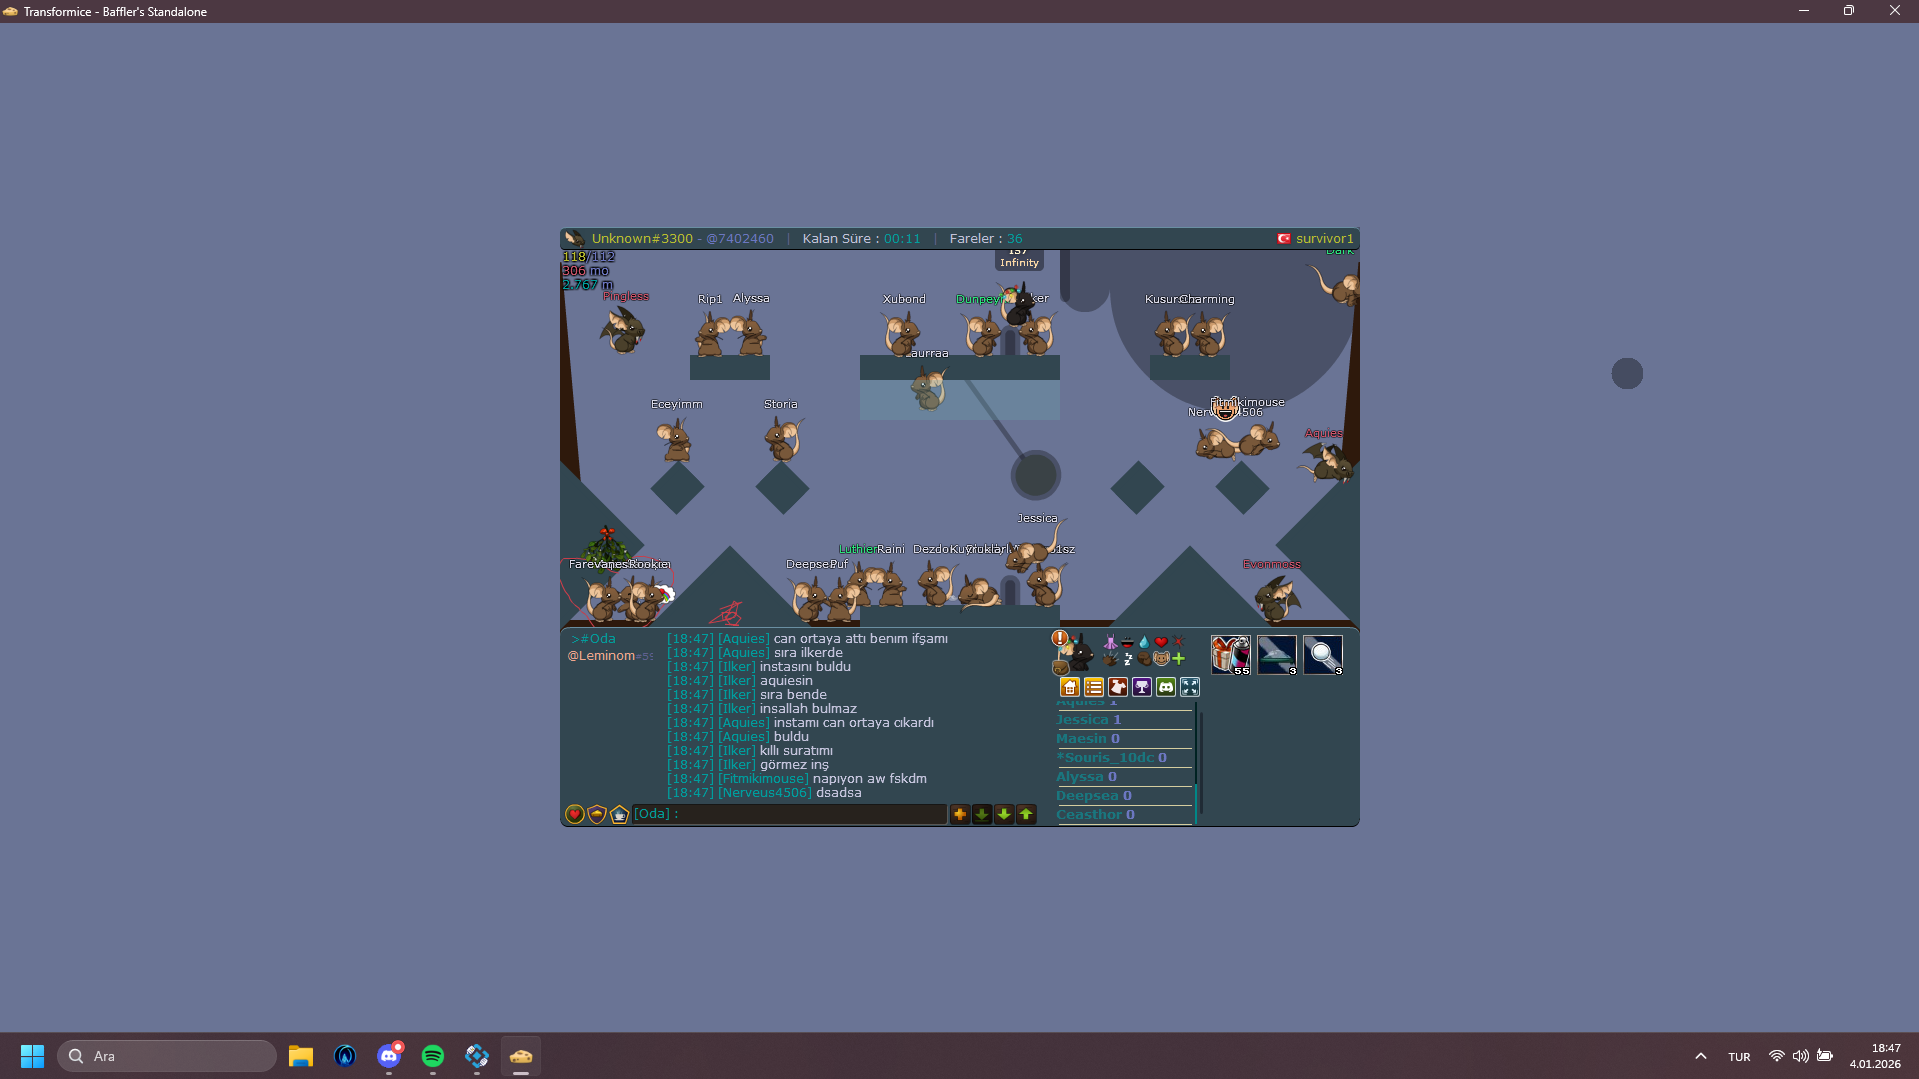
Task: Choose the blue teardrop cry emote
Action: coord(1144,642)
